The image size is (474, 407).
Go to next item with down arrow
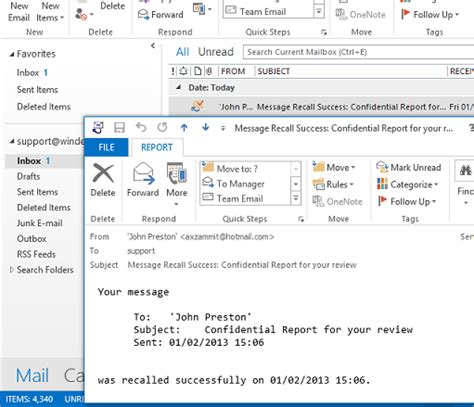coord(205,127)
